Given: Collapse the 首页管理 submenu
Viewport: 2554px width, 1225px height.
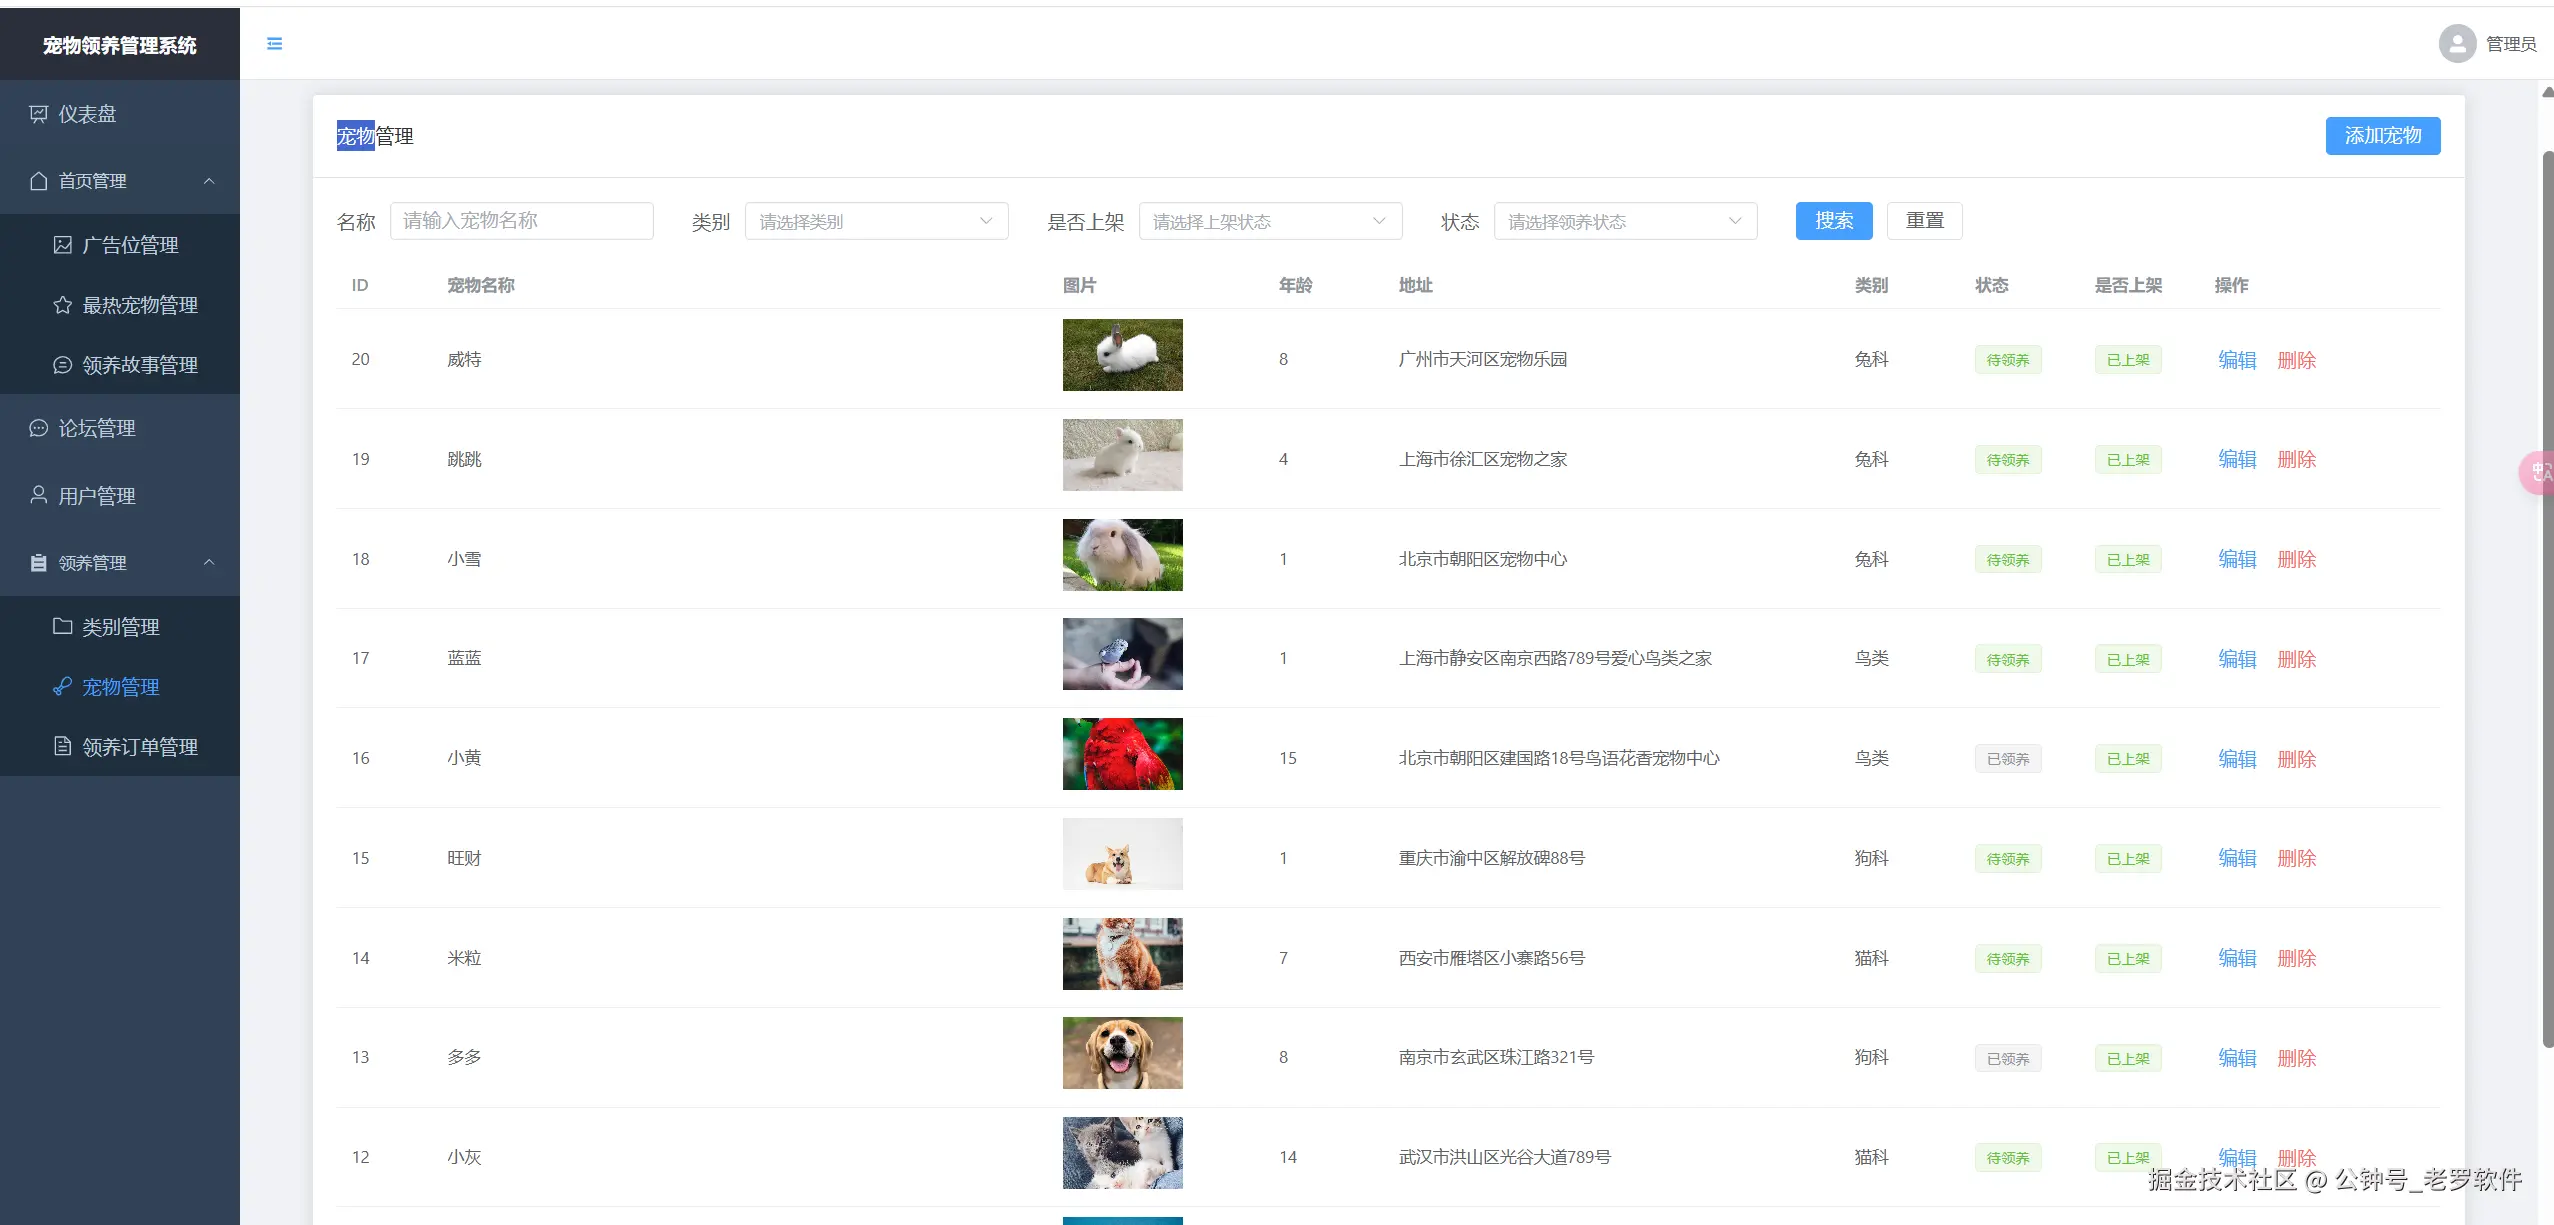Looking at the screenshot, I should (x=209, y=181).
